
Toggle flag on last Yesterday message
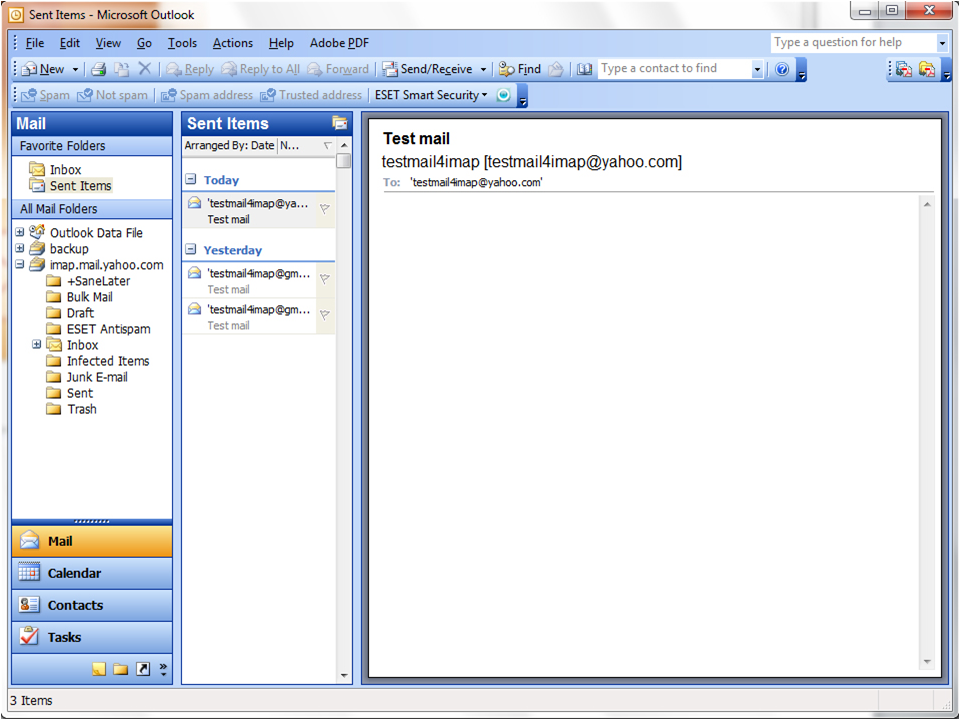pyautogui.click(x=325, y=315)
